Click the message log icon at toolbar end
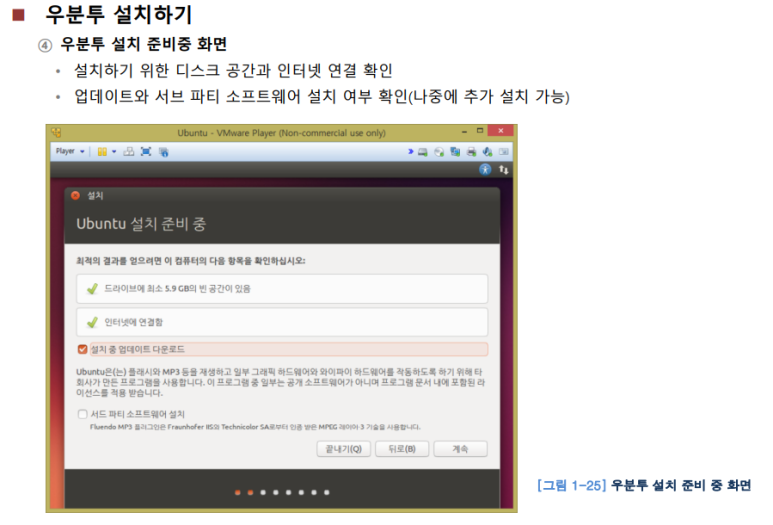 (x=503, y=152)
